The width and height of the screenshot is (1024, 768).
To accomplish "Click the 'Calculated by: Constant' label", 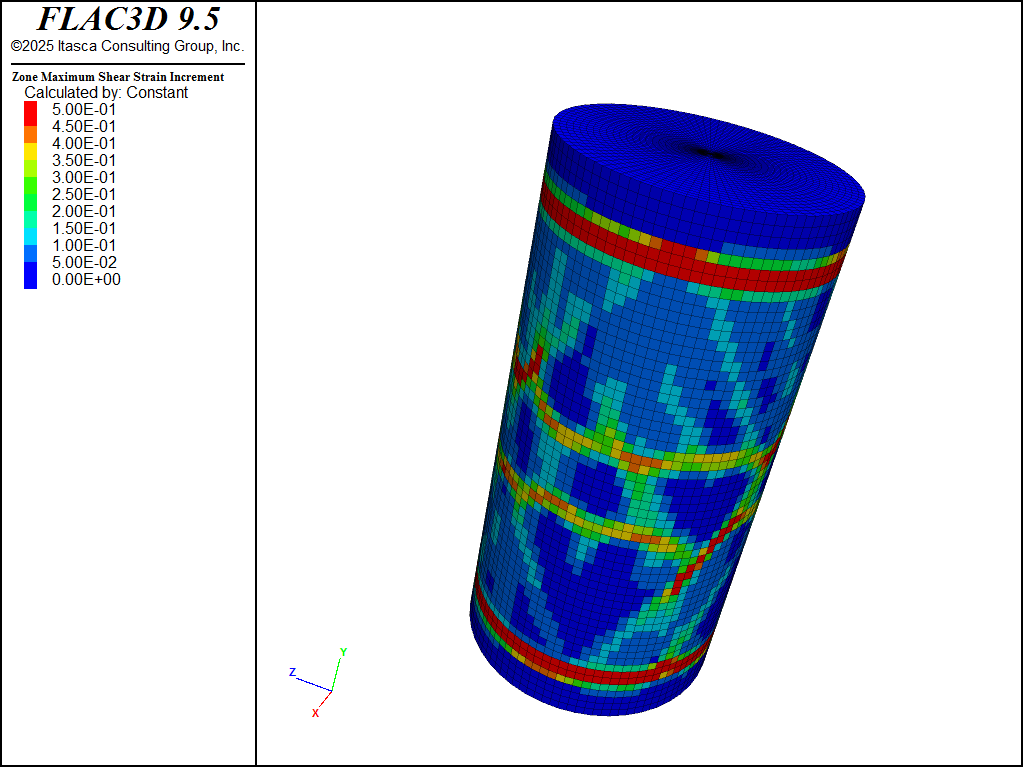I will point(106,93).
